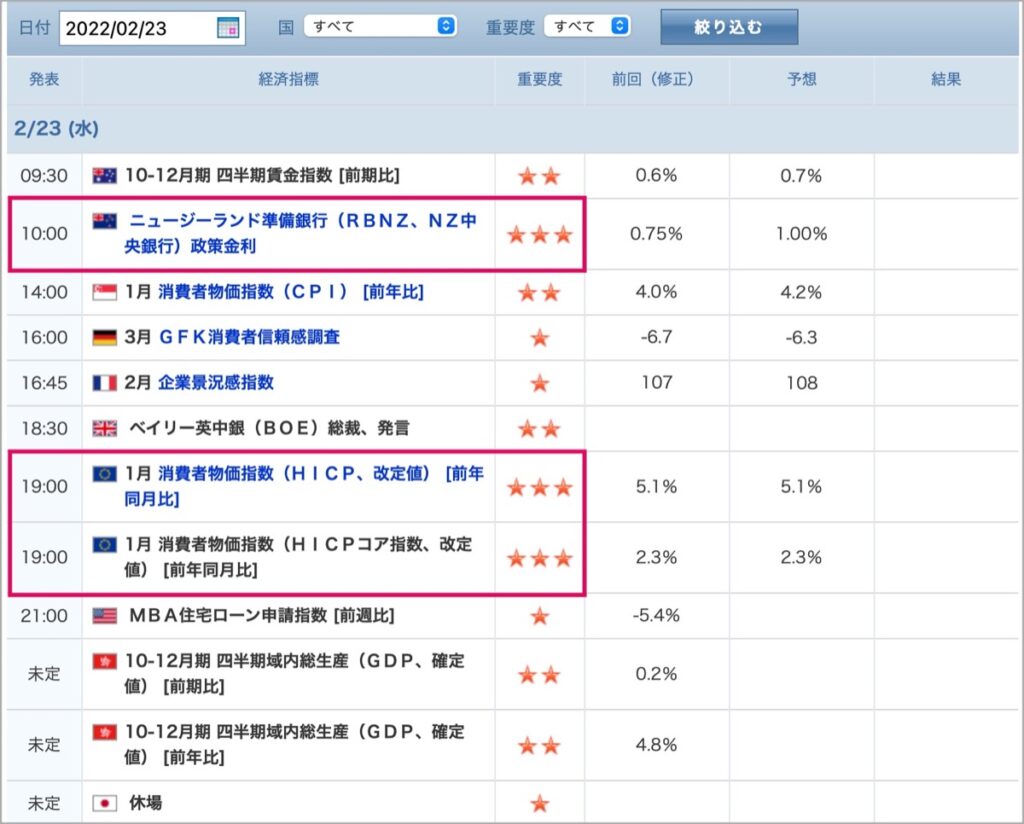Click the US flag beside MBA住宅ローン申請指数

(104, 616)
